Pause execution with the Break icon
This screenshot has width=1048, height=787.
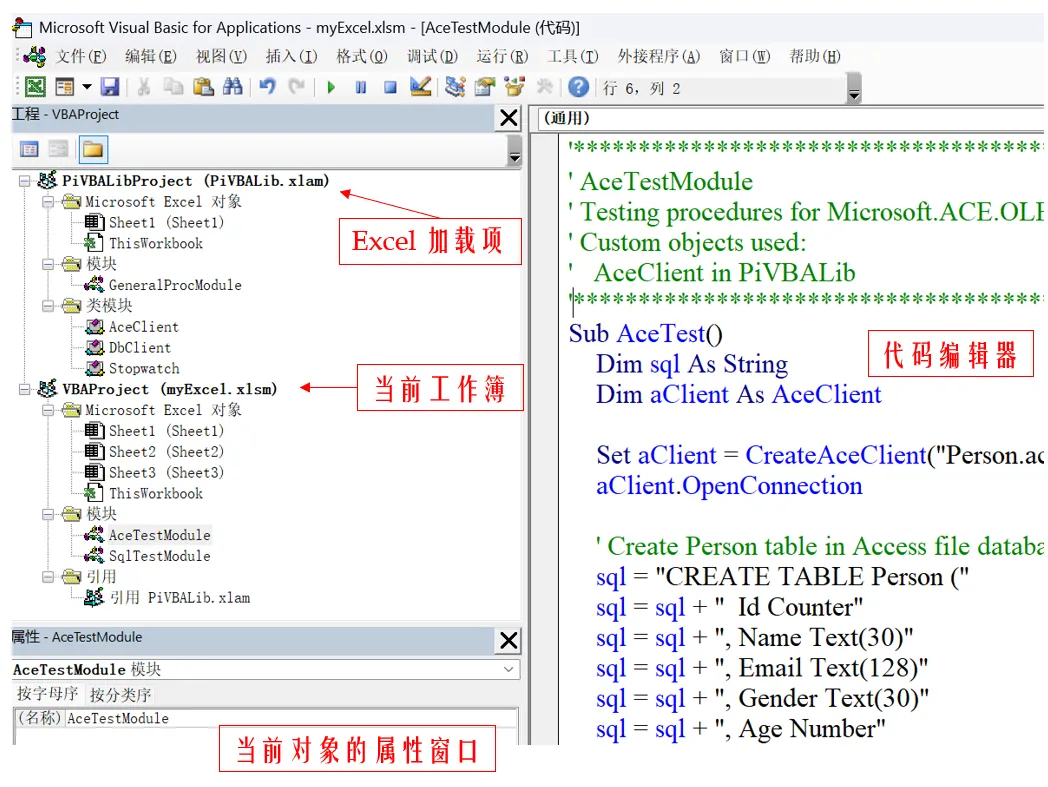point(361,88)
